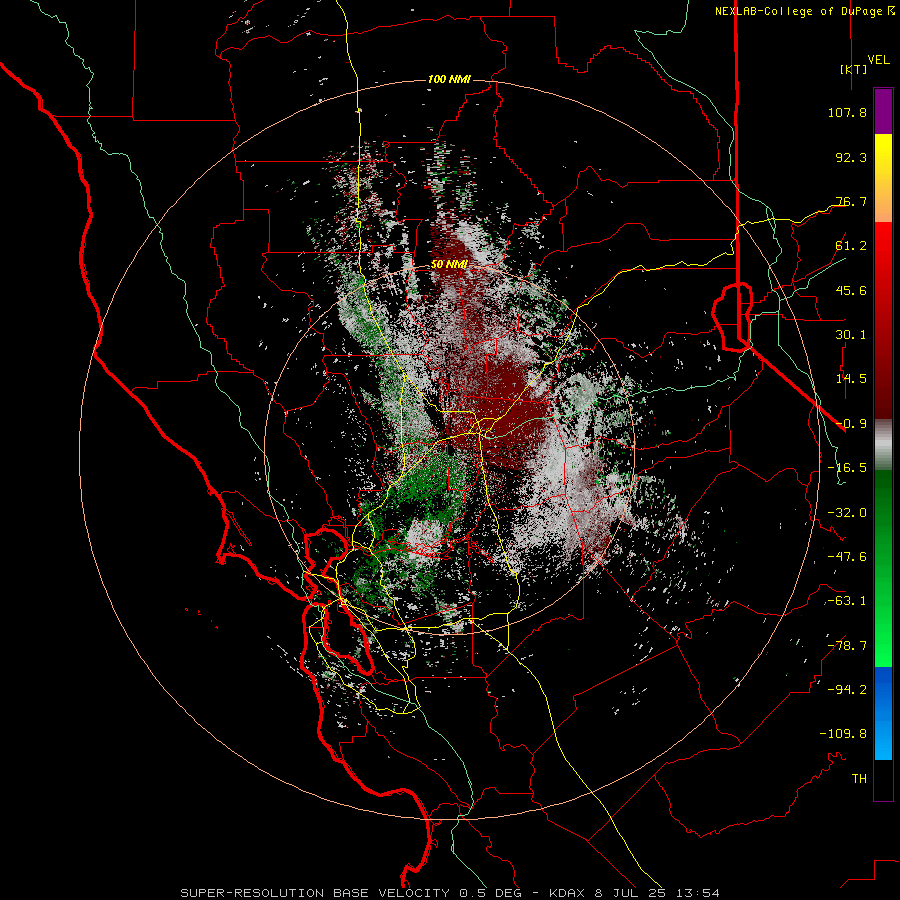
Task: Click the -78.7 velocity scale value
Action: [847, 646]
